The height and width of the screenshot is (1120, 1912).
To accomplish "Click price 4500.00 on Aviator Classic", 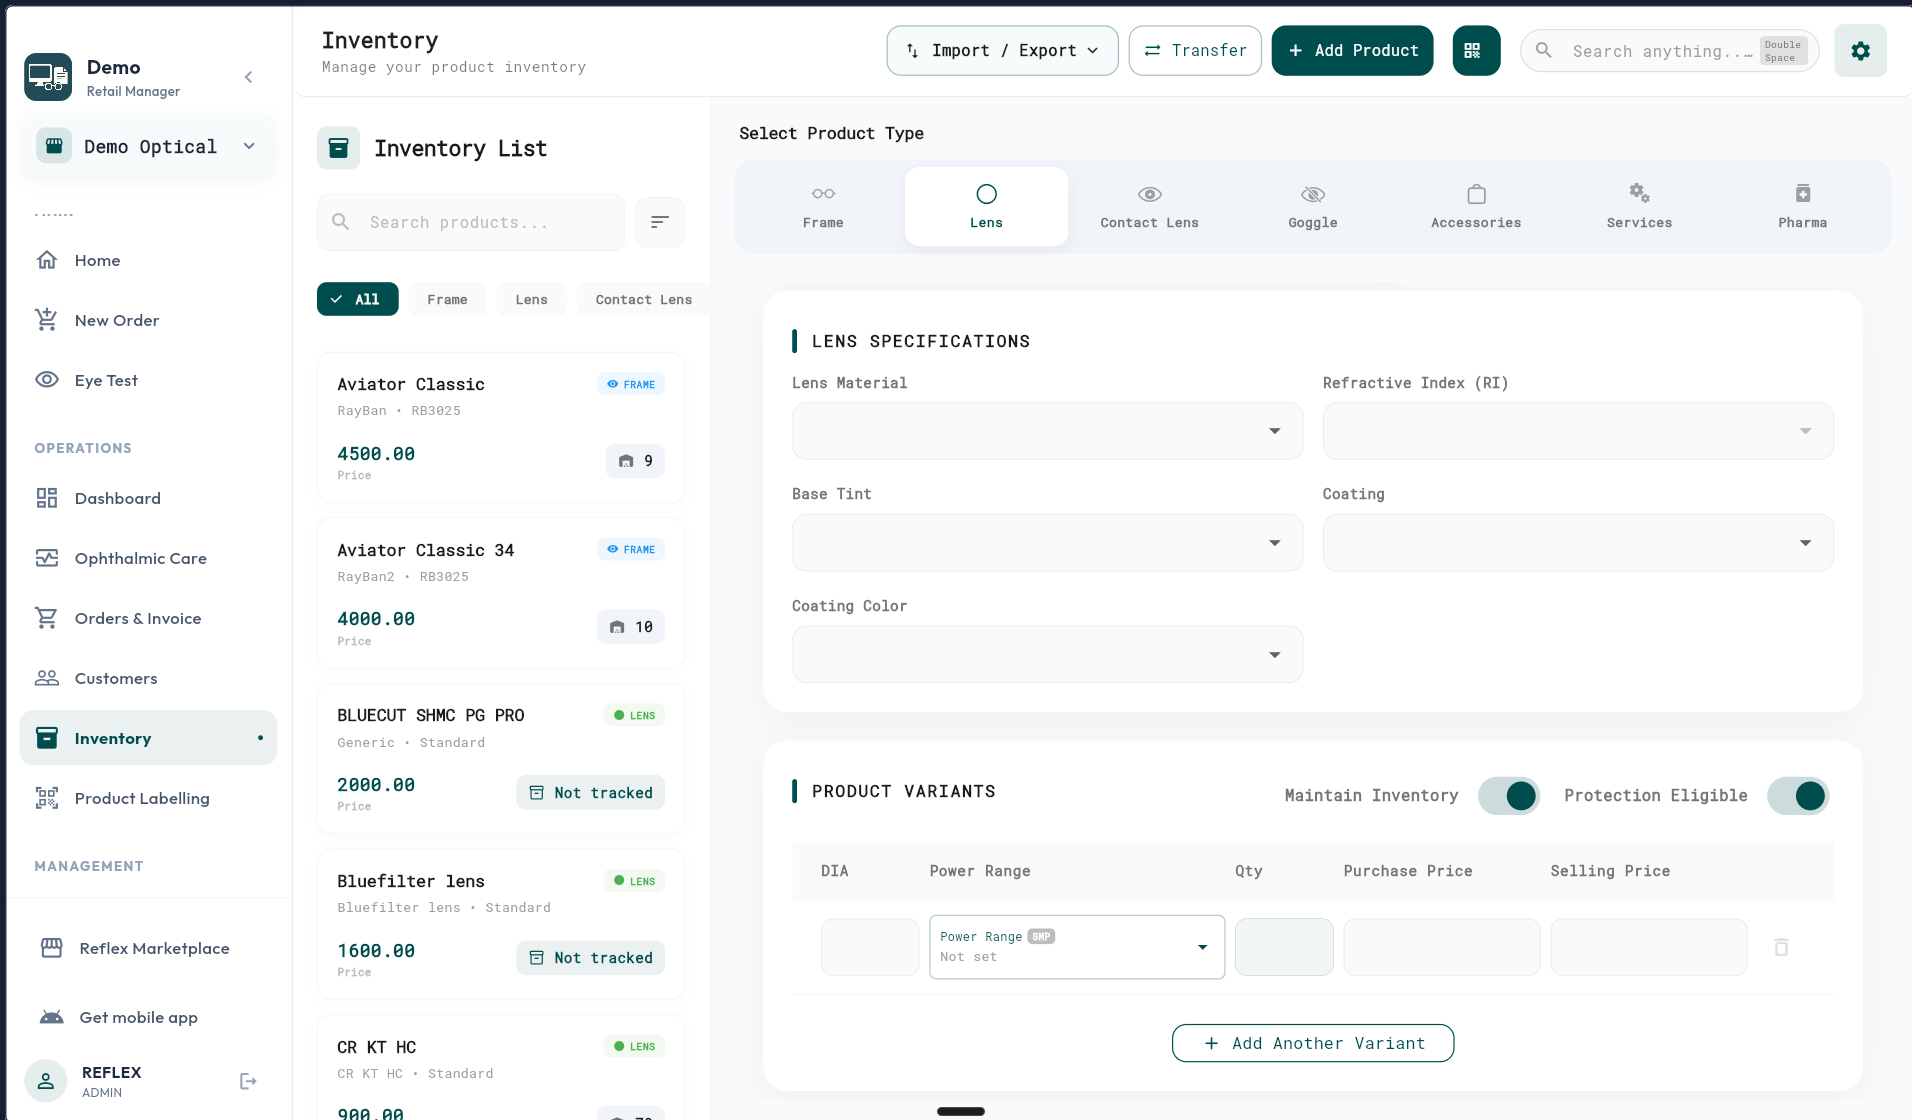I will [x=376, y=454].
